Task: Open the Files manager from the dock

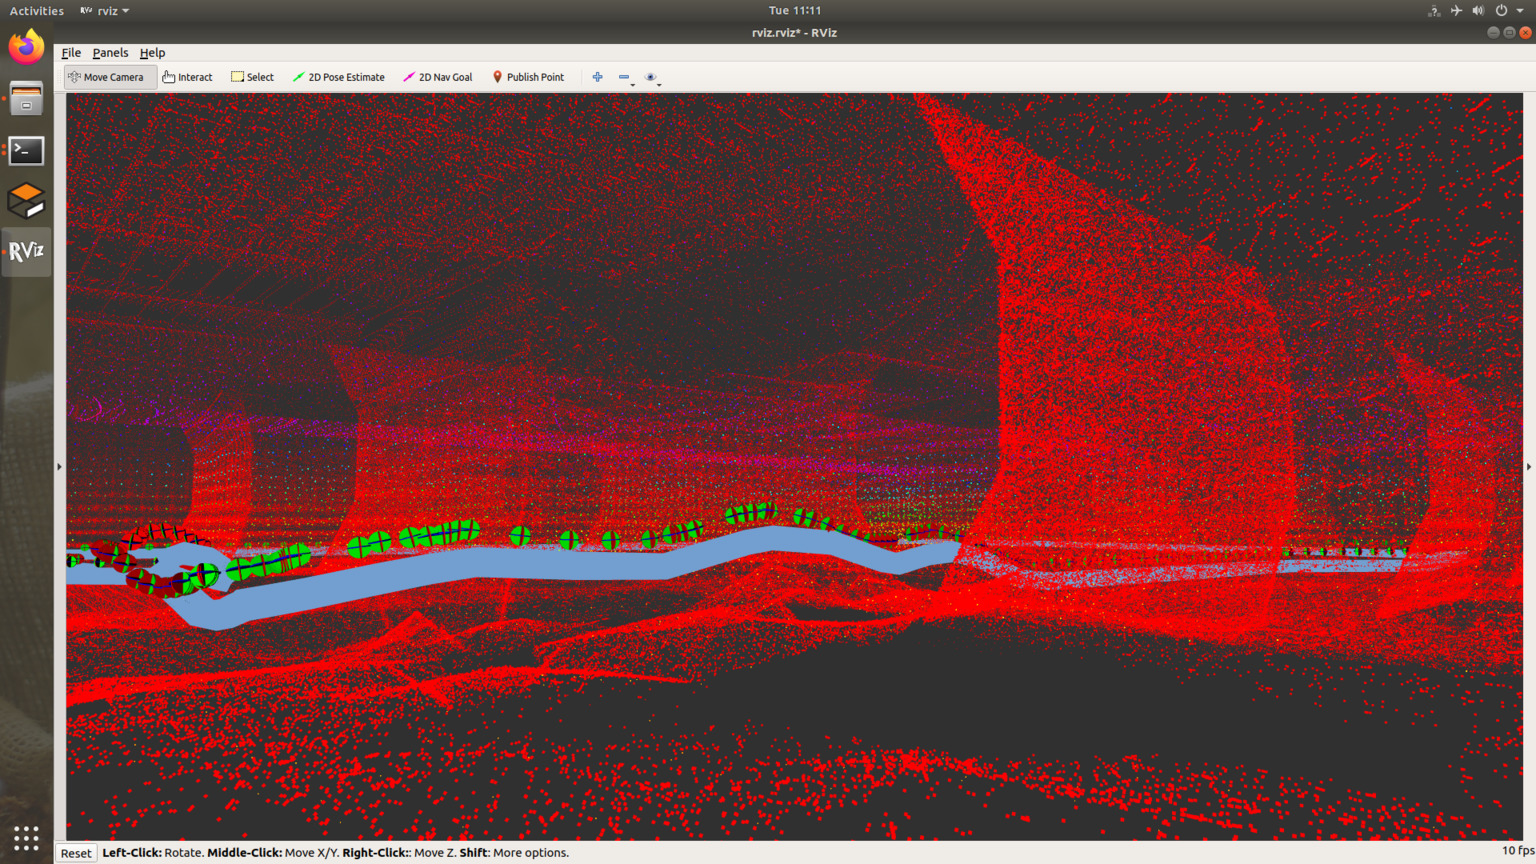Action: click(26, 98)
